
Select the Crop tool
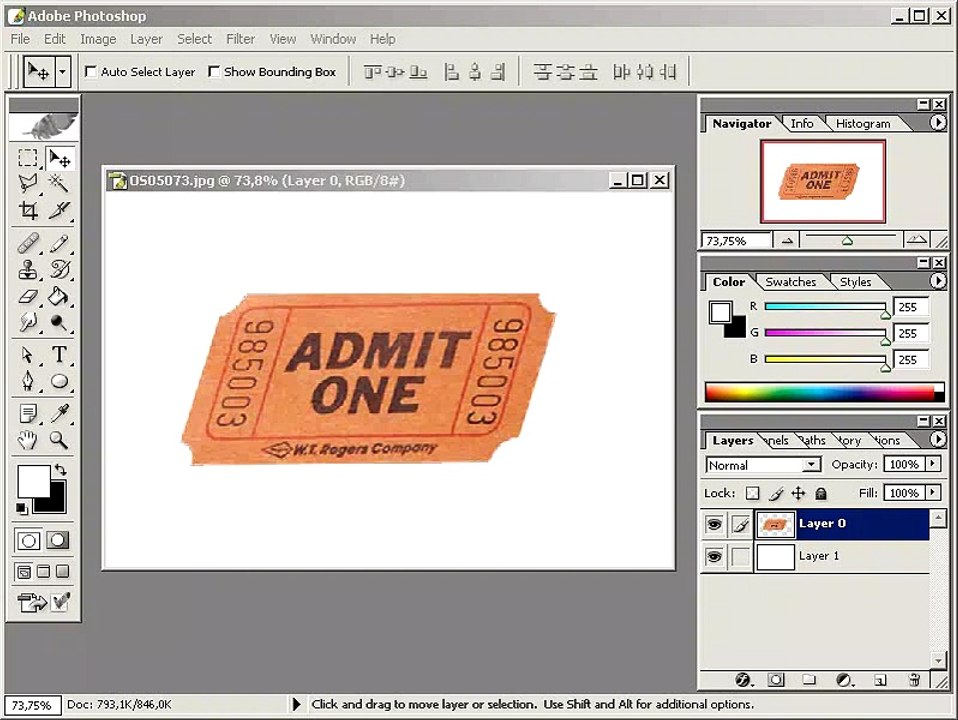point(27,210)
